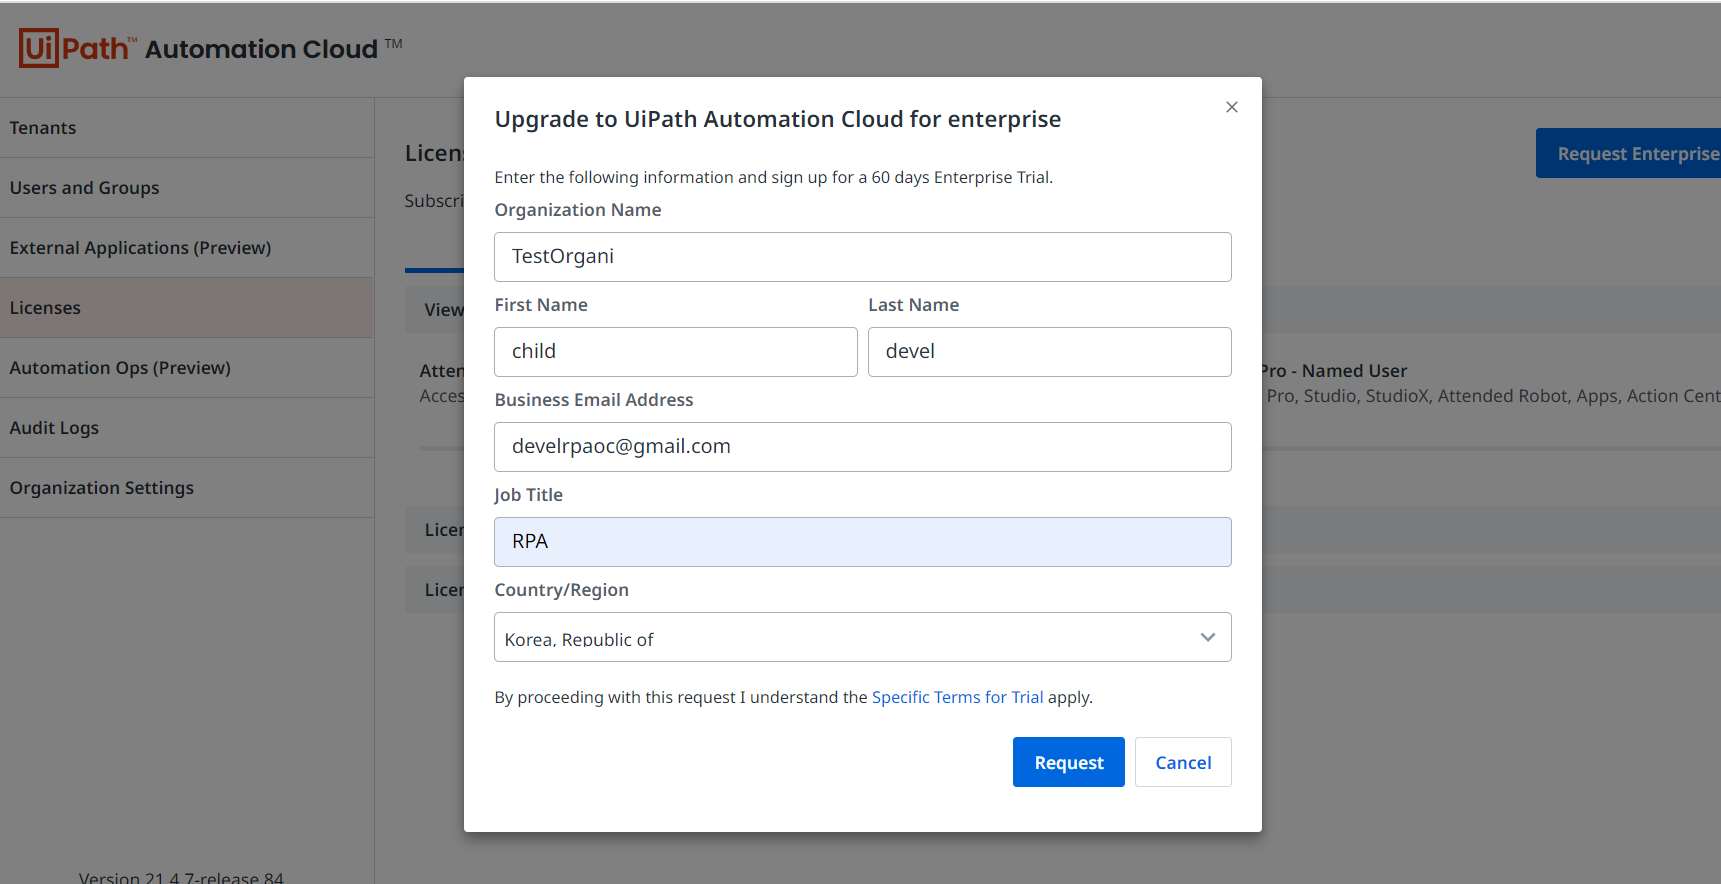Click the Country/Region label
The height and width of the screenshot is (884, 1721).
click(562, 590)
